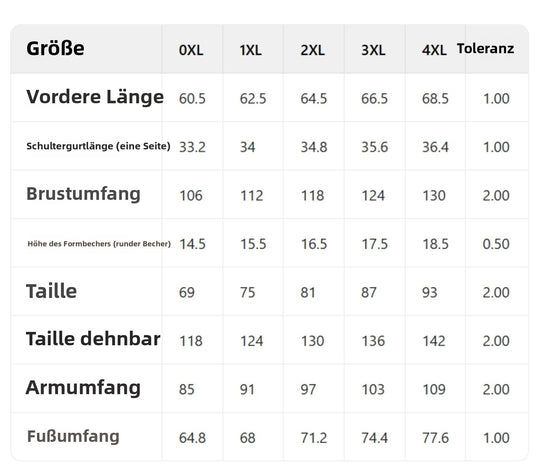Select the Fußumfang 2XL value 71.2
Viewport: 540px width, 473px height.
314,438
